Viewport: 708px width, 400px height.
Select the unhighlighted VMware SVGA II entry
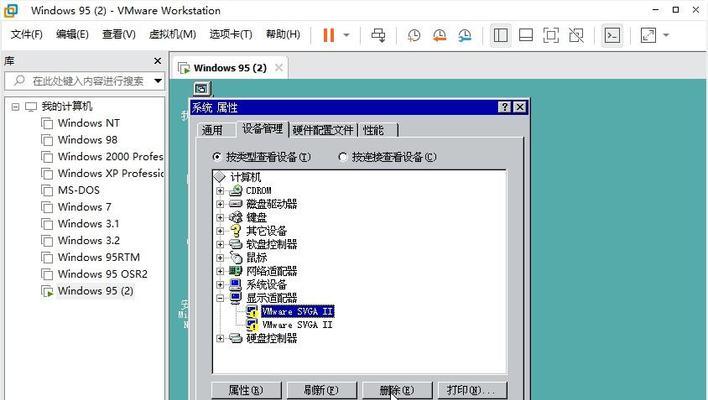coord(298,325)
